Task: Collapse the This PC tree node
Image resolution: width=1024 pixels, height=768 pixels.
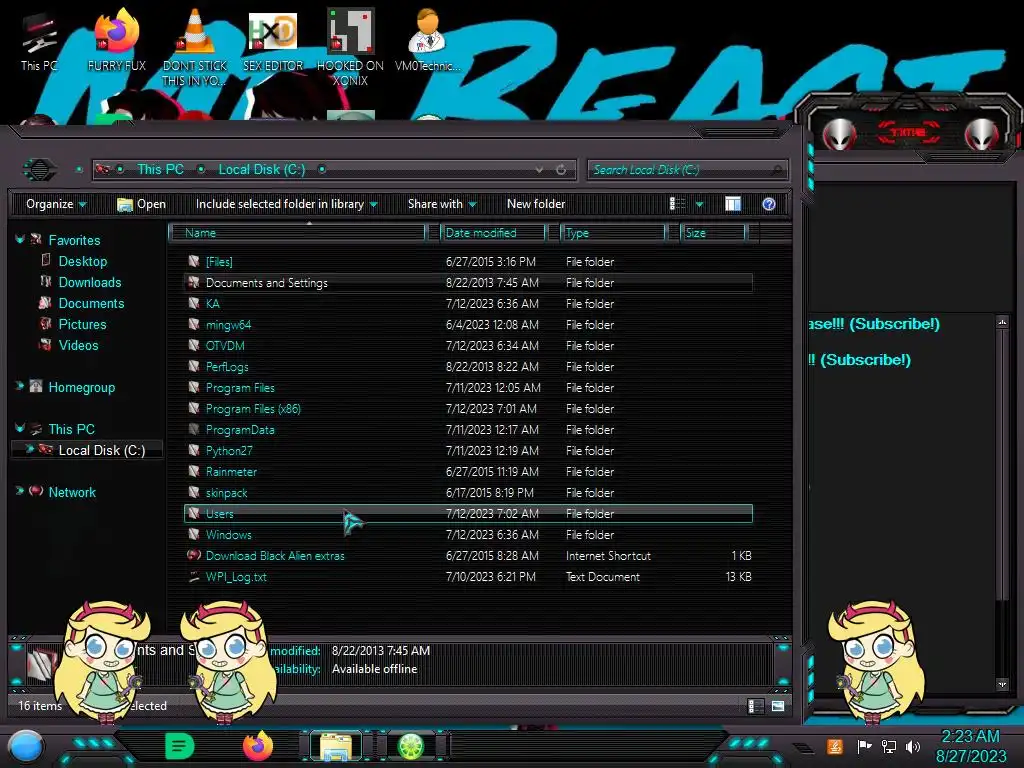Action: [x=20, y=428]
